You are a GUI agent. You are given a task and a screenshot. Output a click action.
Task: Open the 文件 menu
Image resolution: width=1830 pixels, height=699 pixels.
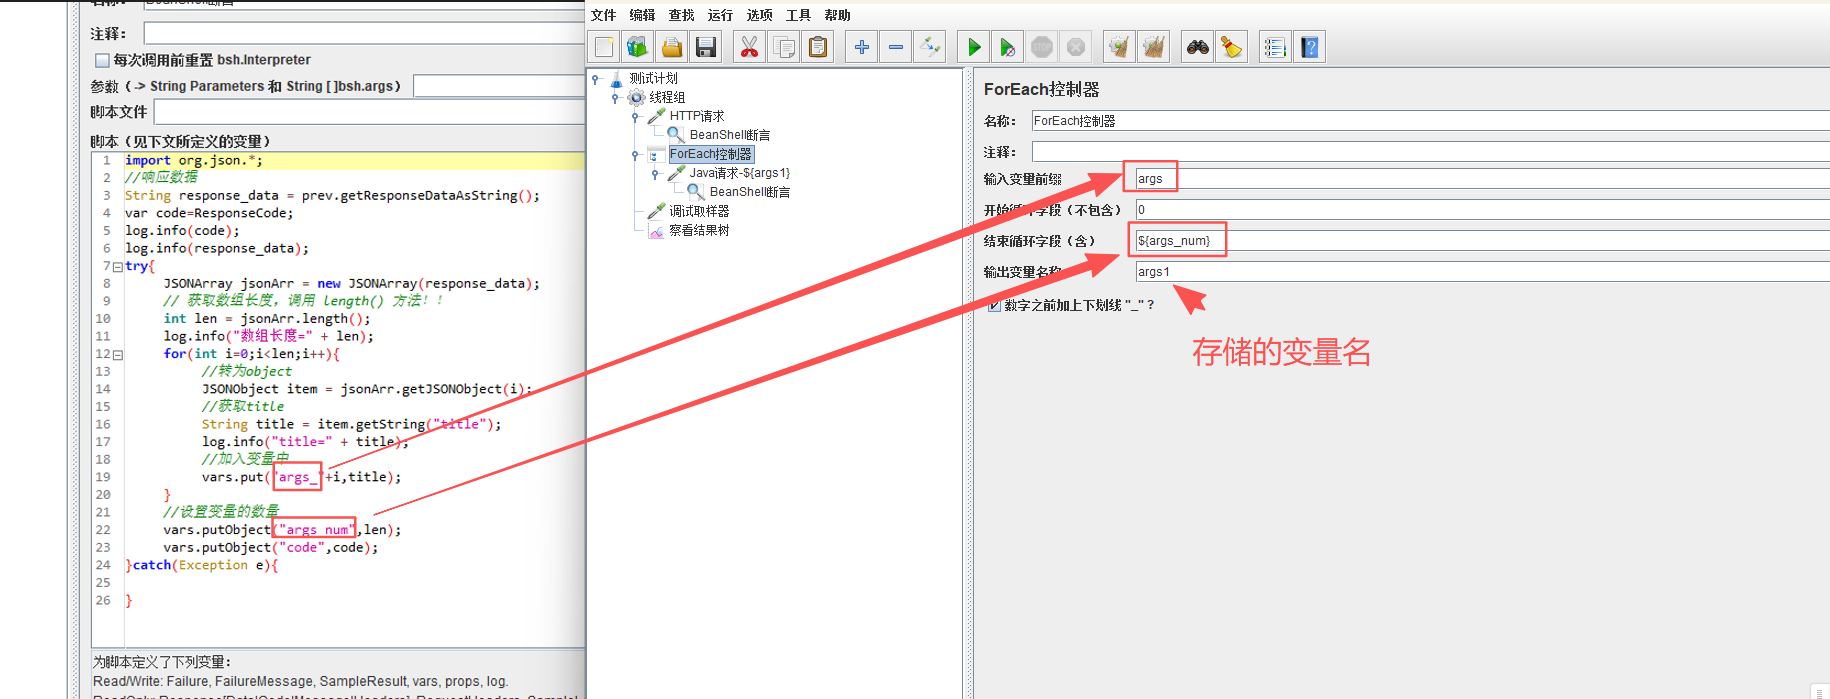point(603,15)
